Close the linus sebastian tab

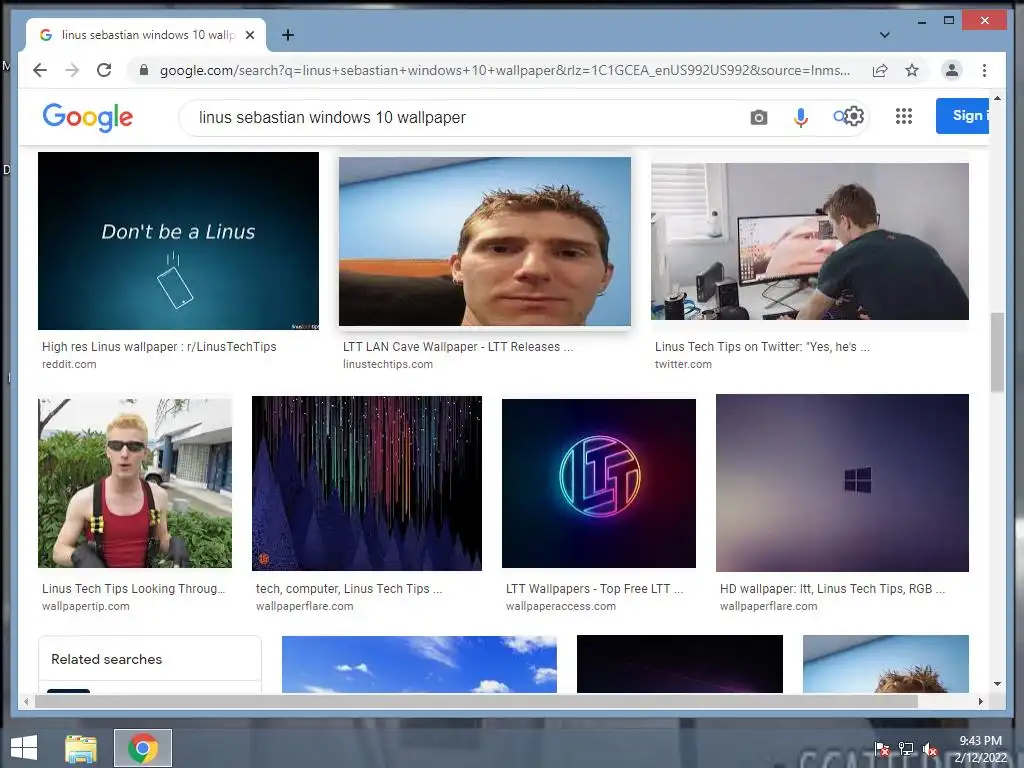pyautogui.click(x=249, y=35)
